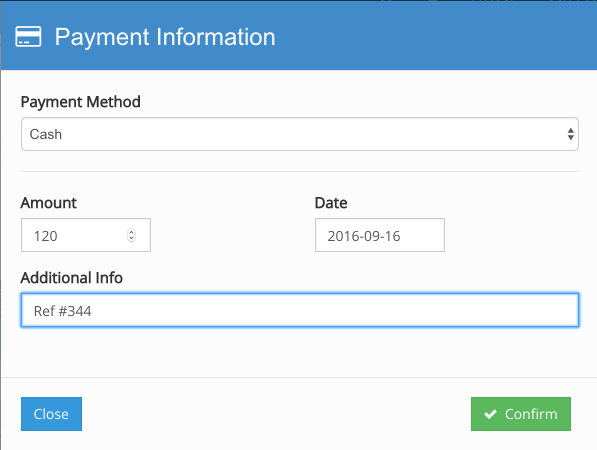Place cursor after Ref #344 text
The width and height of the screenshot is (597, 450).
click(93, 311)
